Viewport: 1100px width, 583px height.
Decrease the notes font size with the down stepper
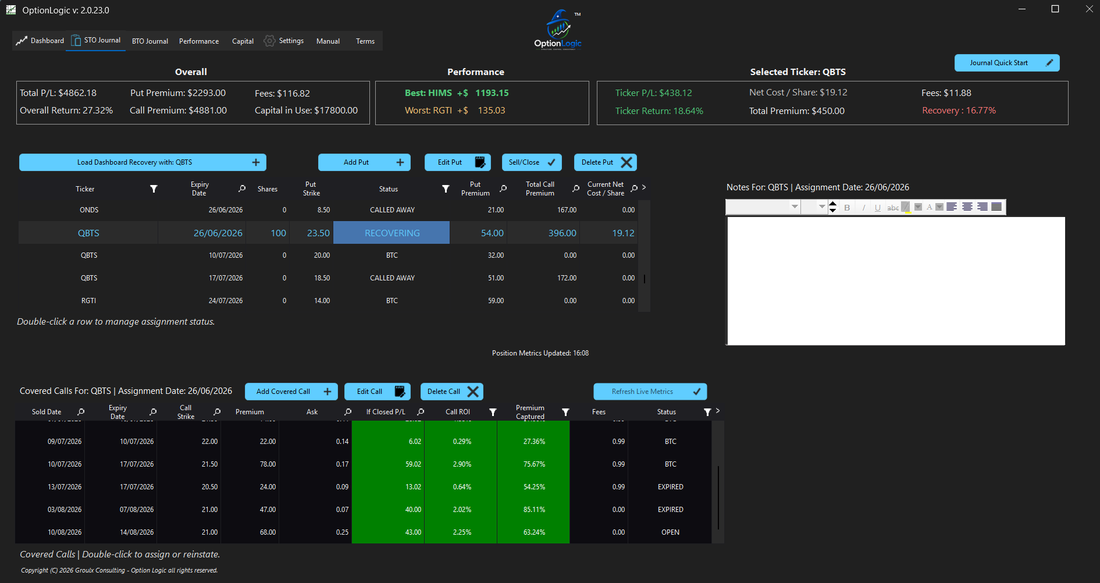coord(833,210)
